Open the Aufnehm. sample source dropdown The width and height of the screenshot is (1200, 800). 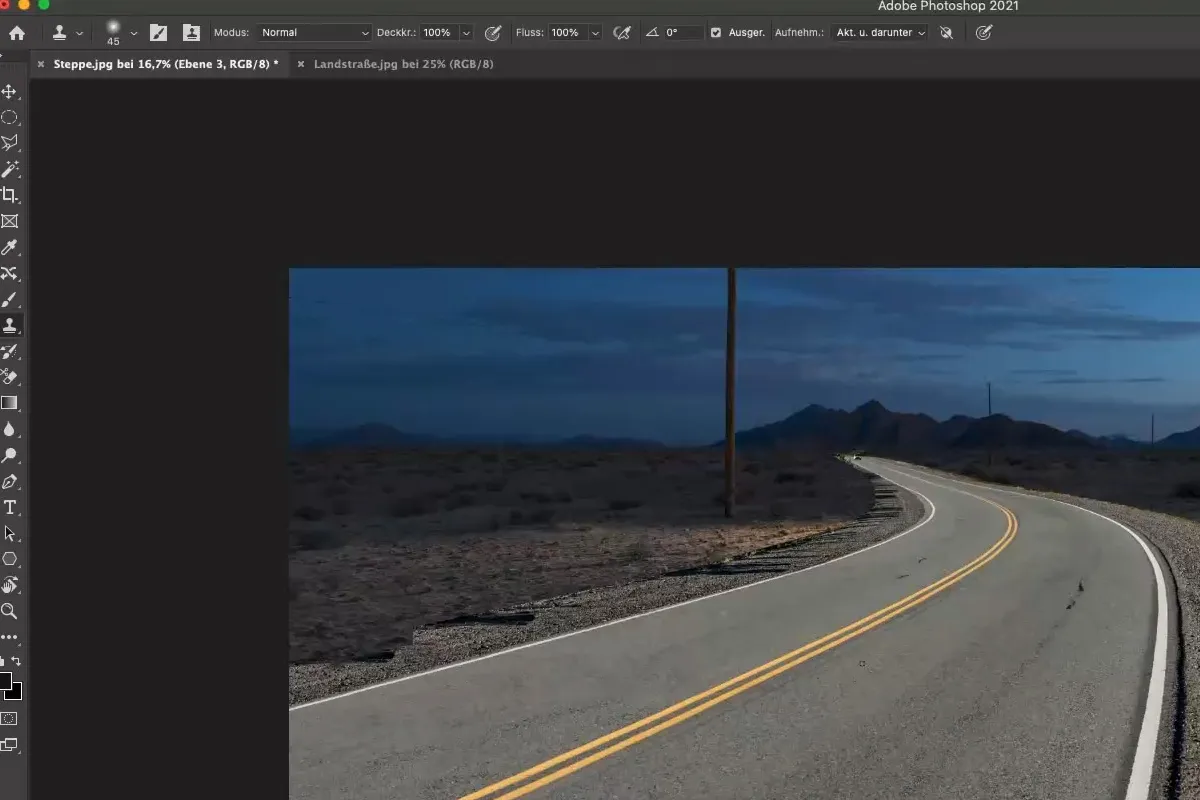(878, 32)
